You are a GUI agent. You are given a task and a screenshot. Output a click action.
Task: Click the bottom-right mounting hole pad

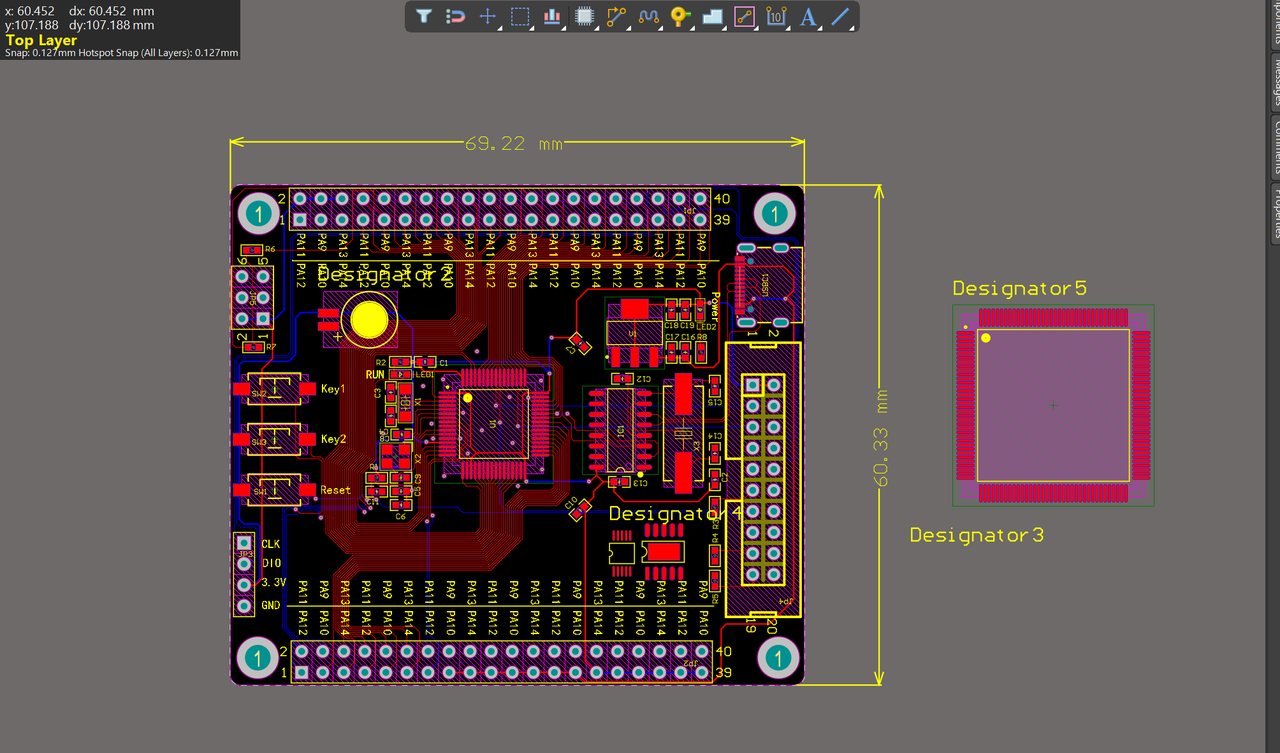tap(777, 657)
